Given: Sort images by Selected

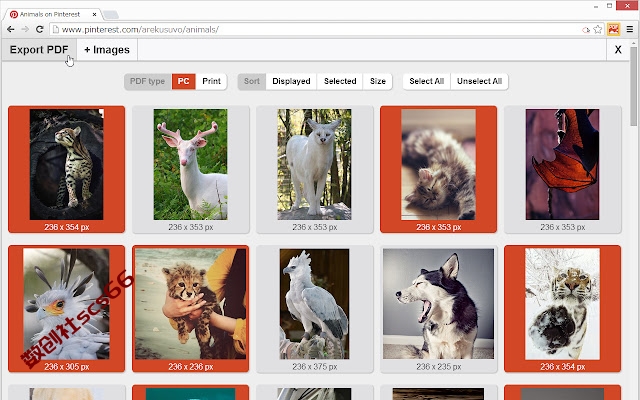Looking at the screenshot, I should tap(340, 81).
